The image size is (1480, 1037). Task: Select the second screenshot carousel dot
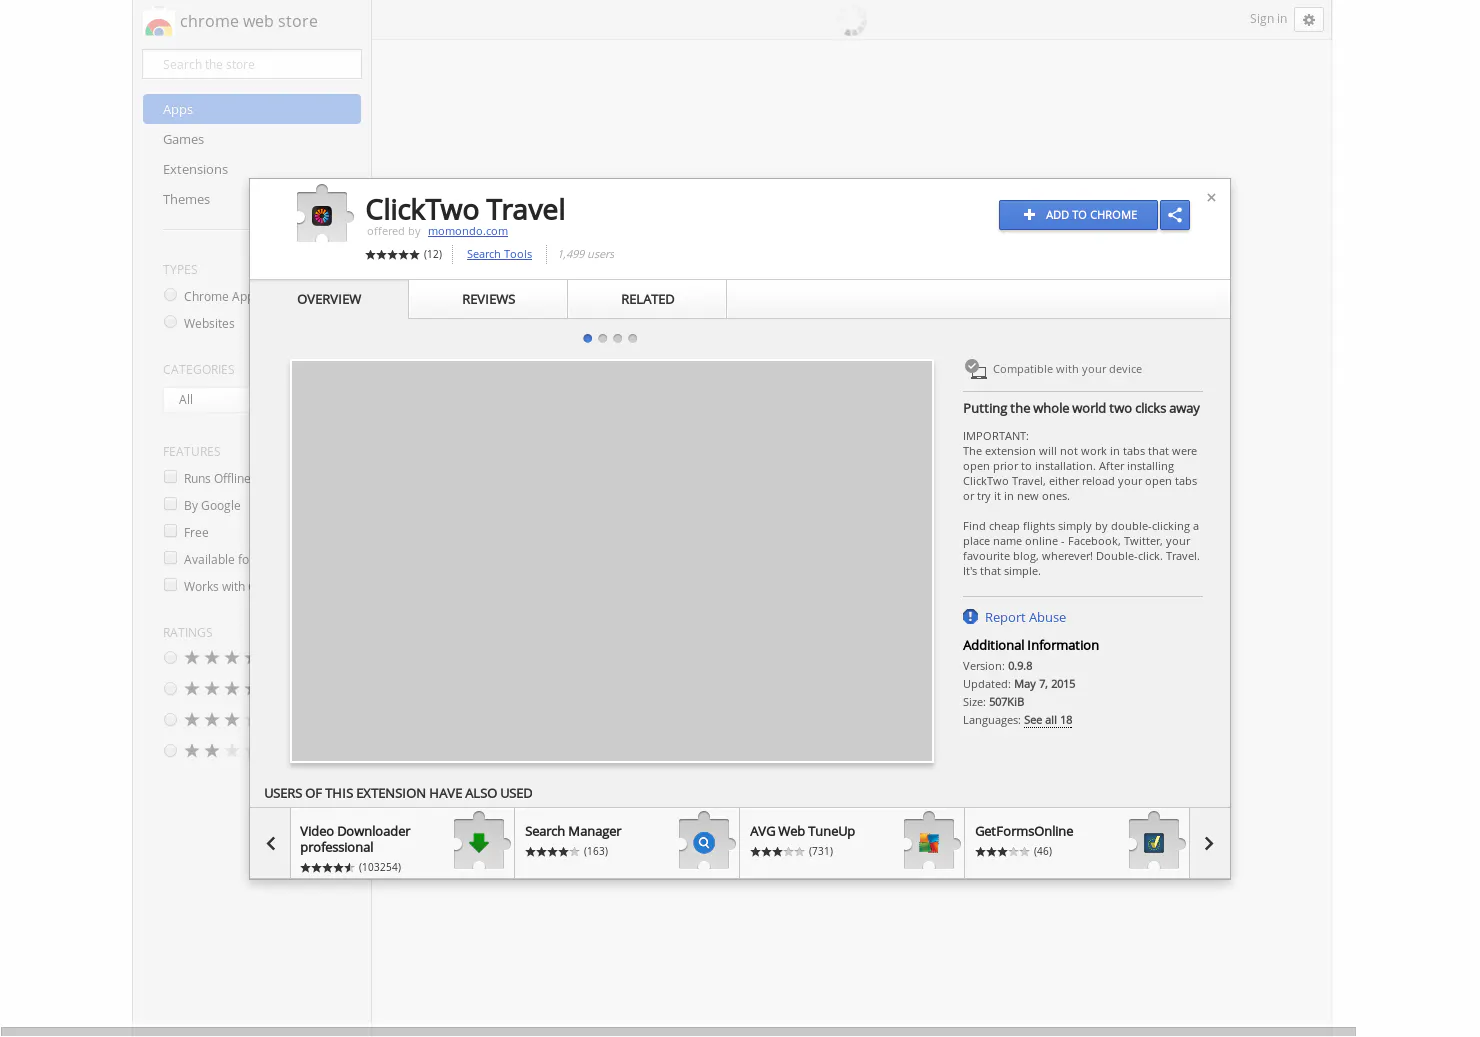pos(602,338)
